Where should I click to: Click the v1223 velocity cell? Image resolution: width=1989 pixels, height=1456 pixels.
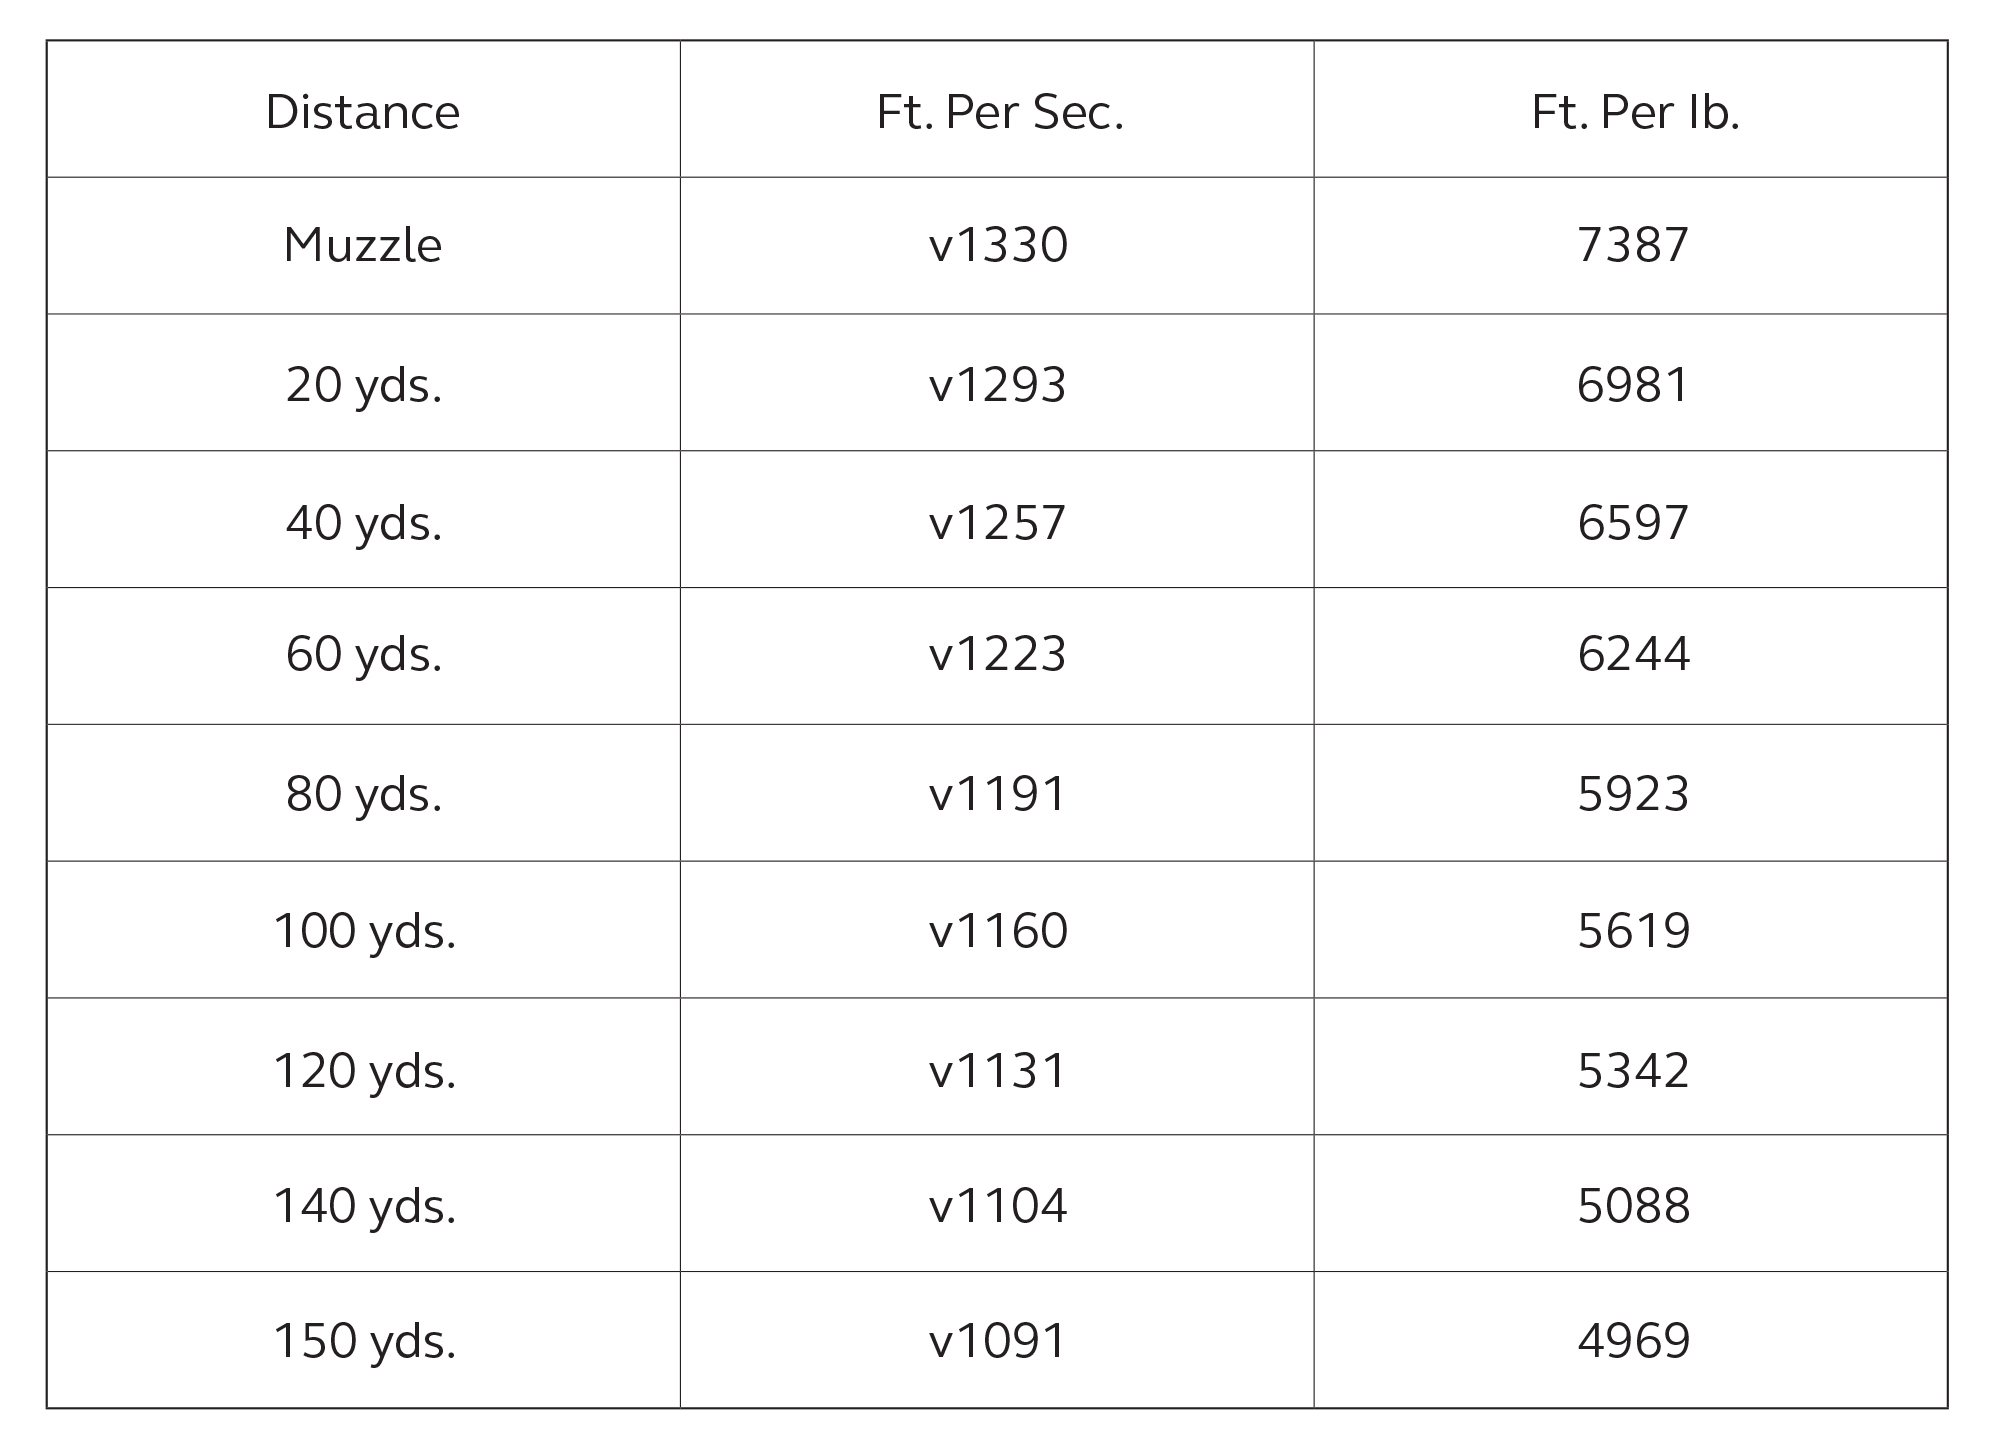(997, 656)
